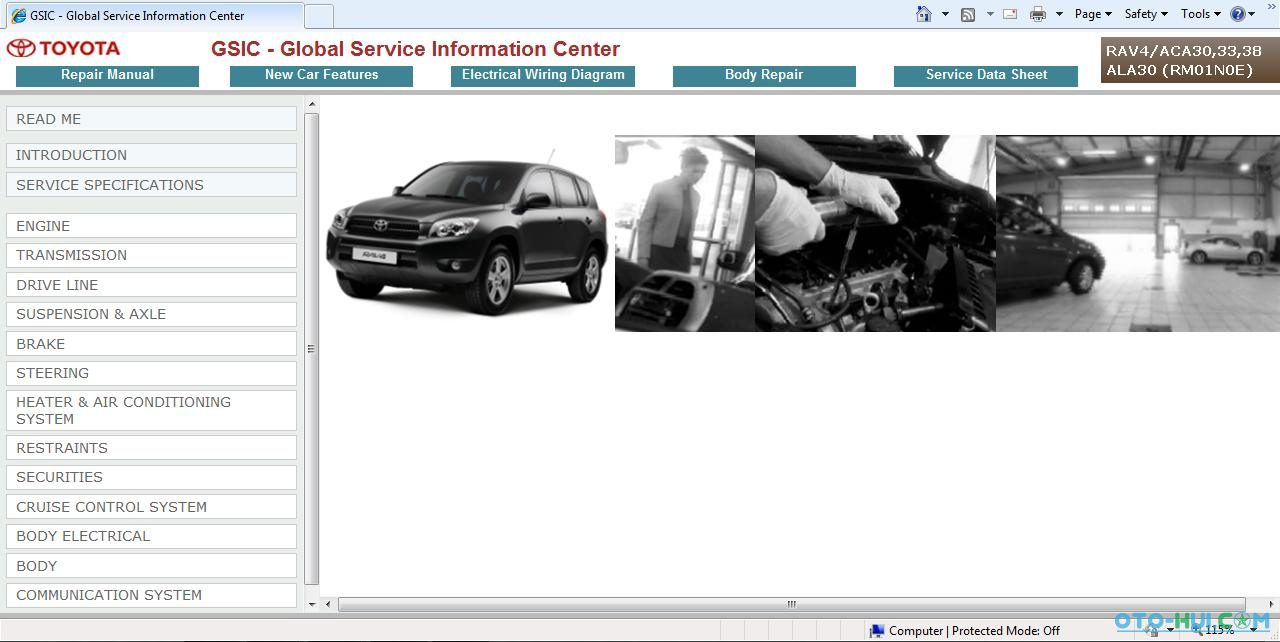Image resolution: width=1280 pixels, height=642 pixels.
Task: Click the Read Mail envelope icon
Action: click(x=1010, y=14)
